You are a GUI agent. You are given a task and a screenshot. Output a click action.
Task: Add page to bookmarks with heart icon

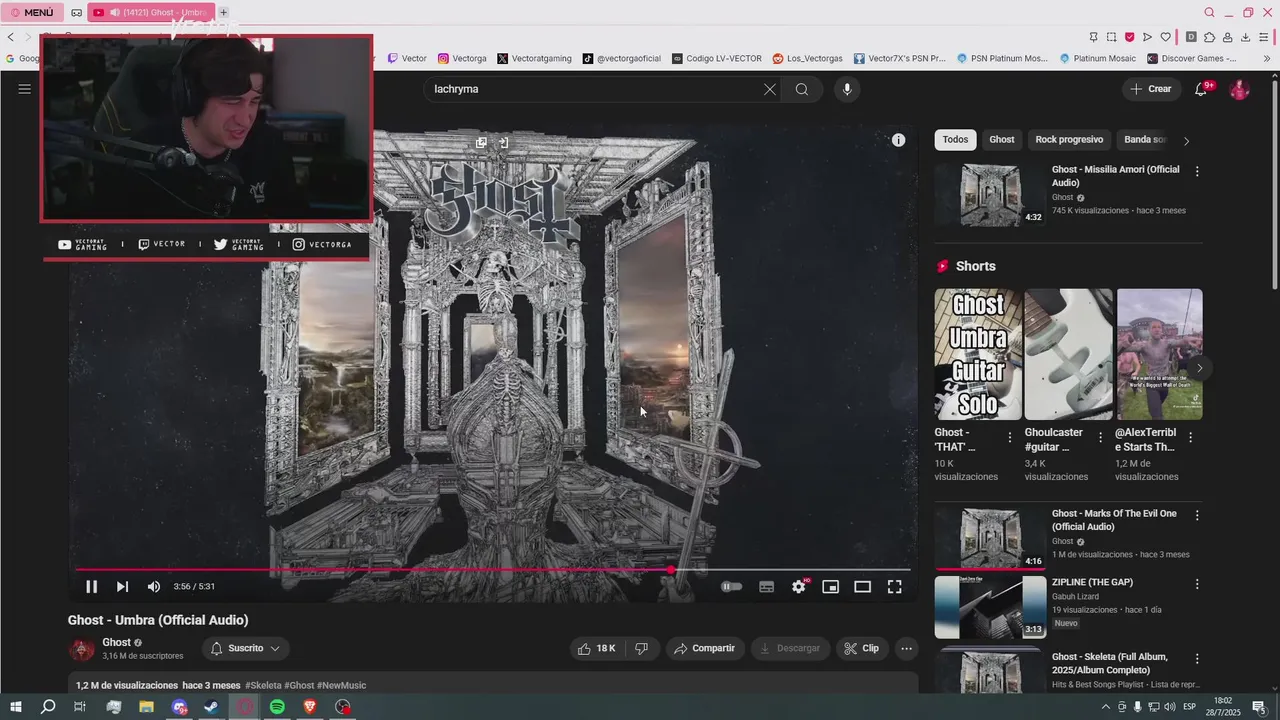[1165, 37]
